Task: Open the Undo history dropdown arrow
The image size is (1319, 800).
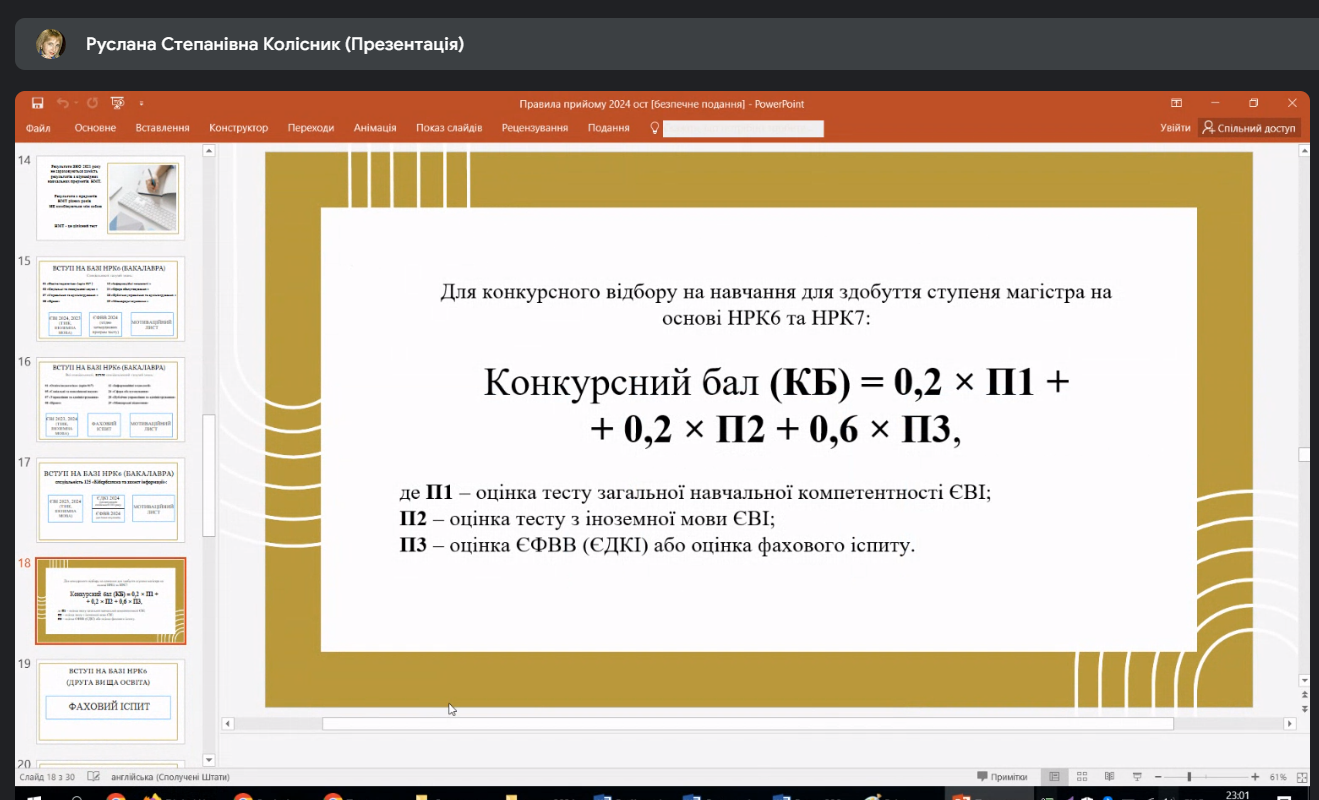Action: [75, 103]
